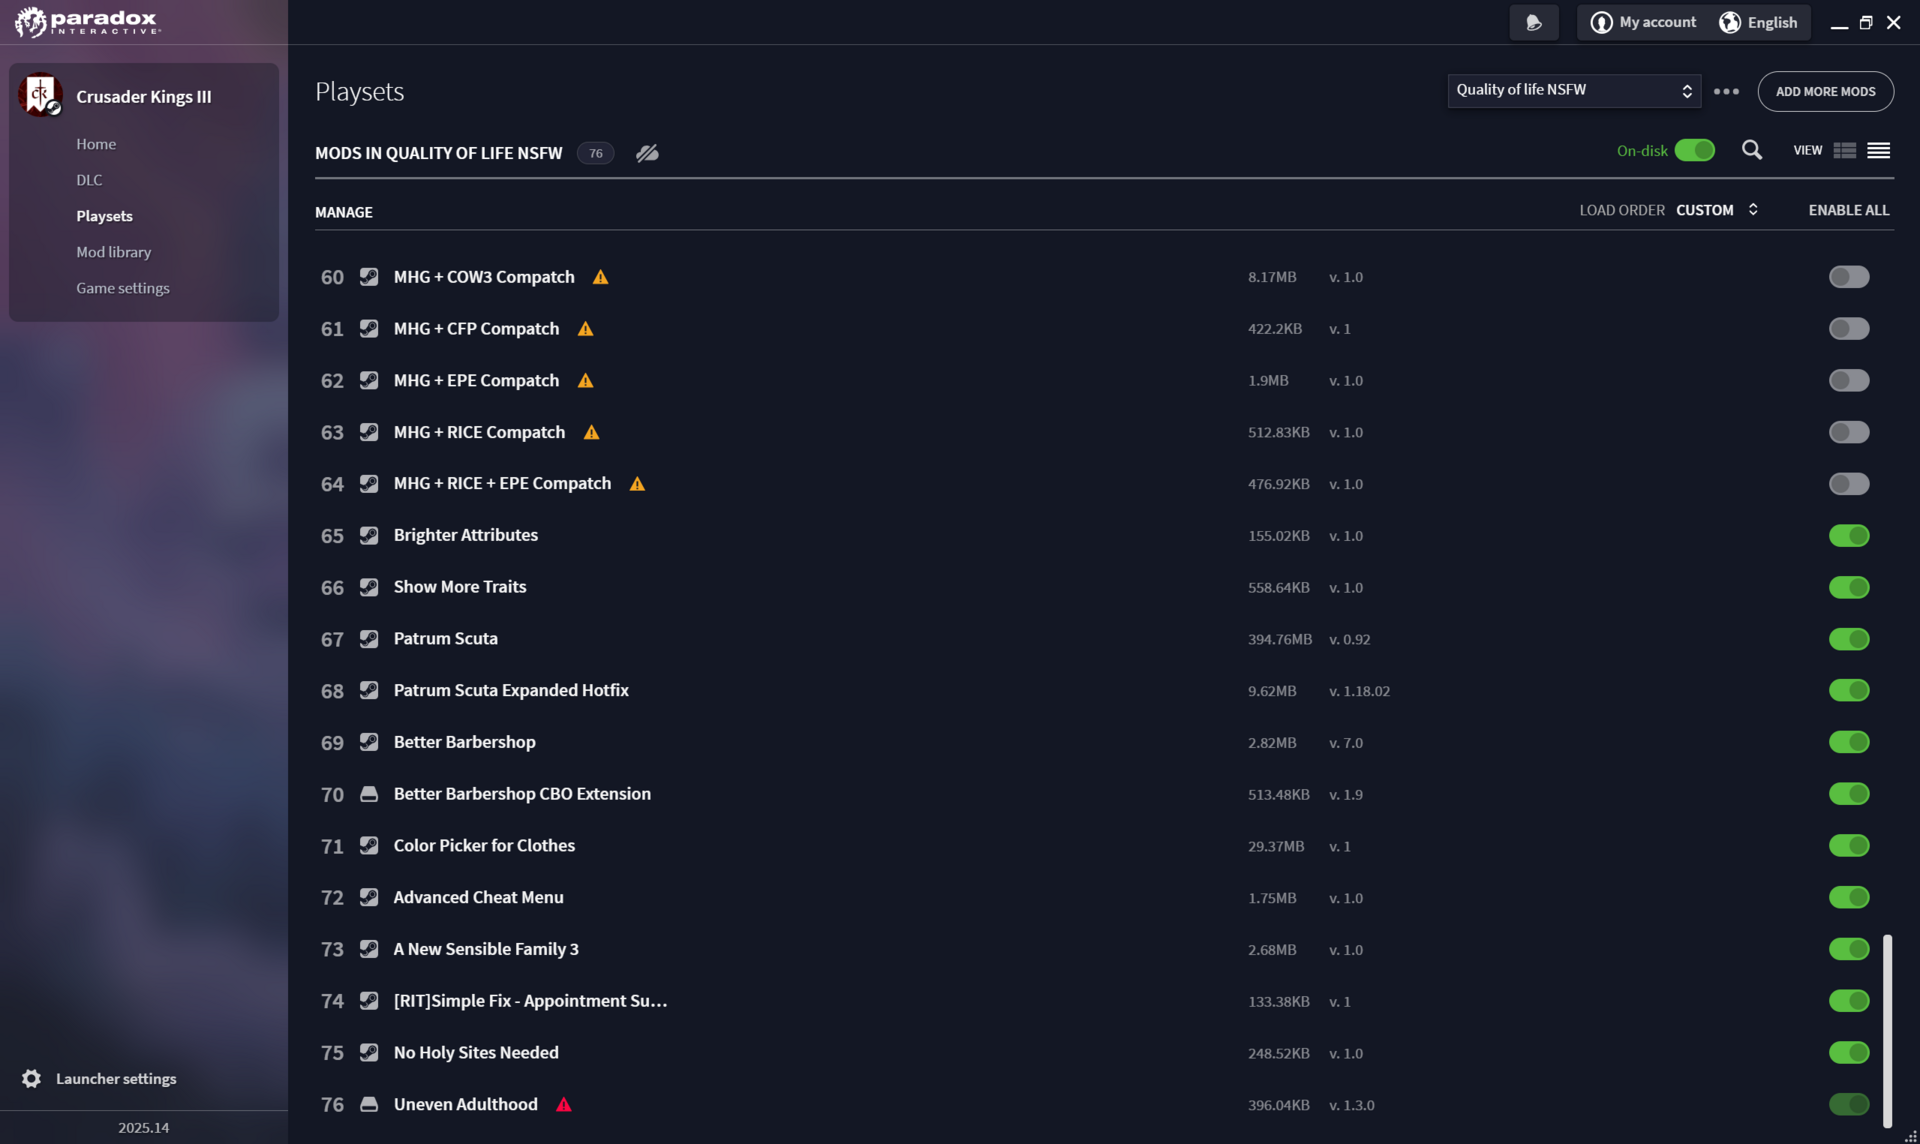Switch to detailed grid view icon
This screenshot has height=1144, width=1920.
1845,150
